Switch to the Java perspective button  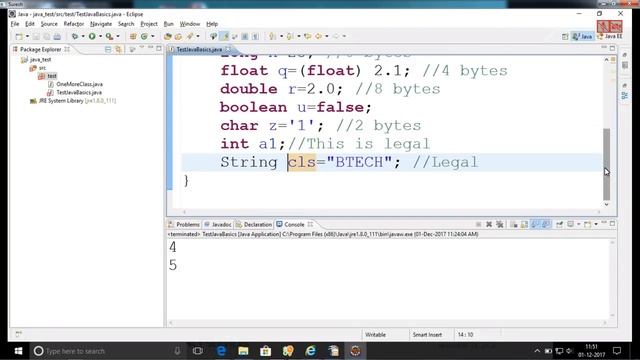tap(582, 36)
